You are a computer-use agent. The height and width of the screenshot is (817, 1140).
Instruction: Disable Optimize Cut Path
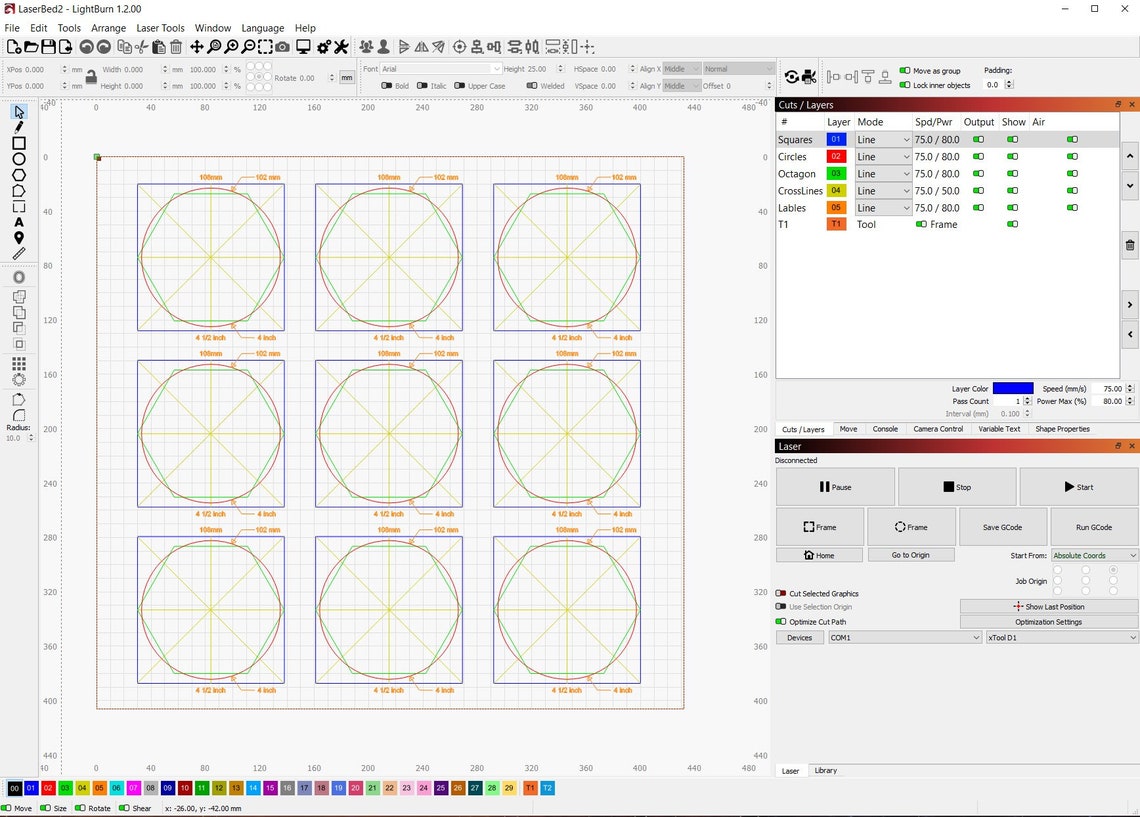(x=781, y=621)
